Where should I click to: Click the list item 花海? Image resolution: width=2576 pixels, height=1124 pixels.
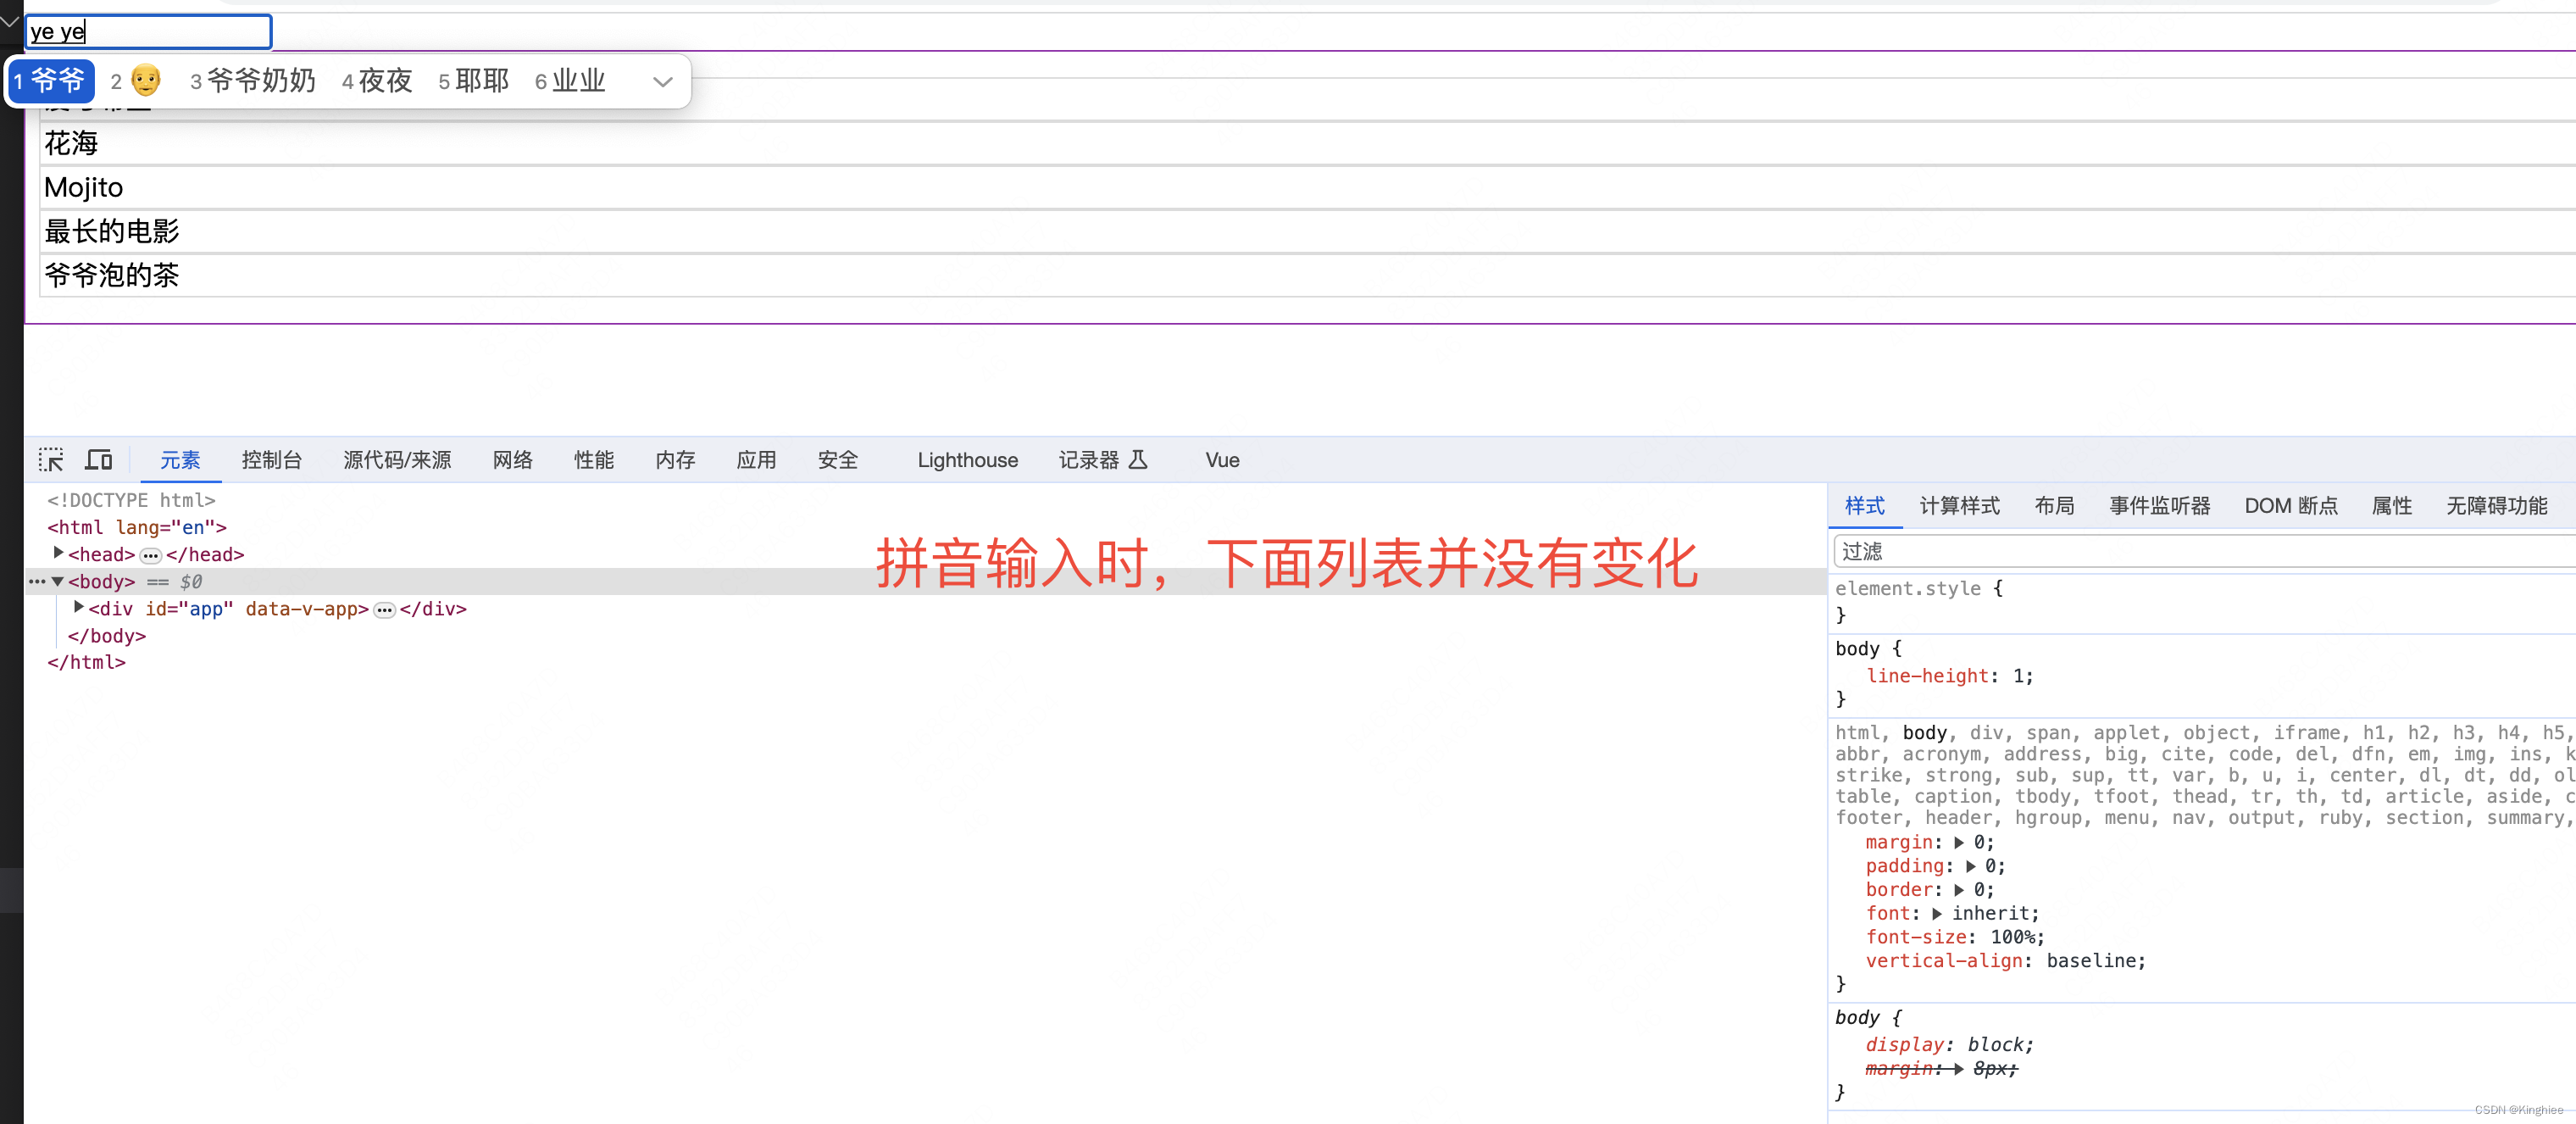[1307, 144]
